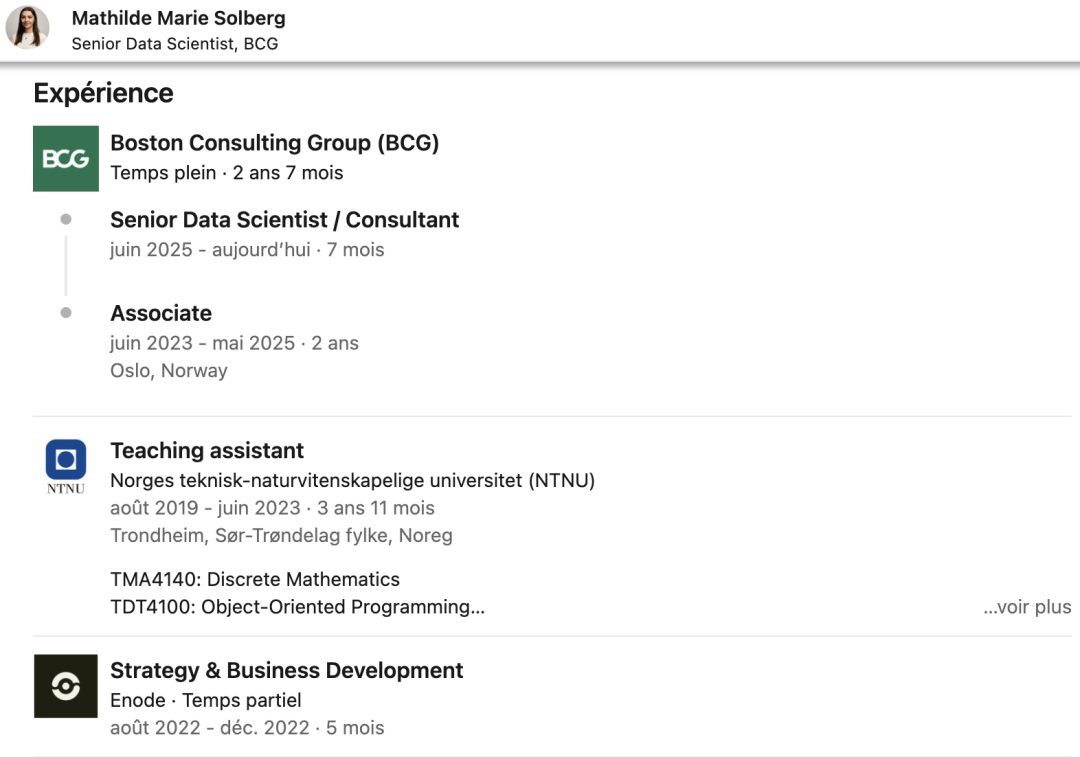Screen dimensions: 1080x757
Task: Open the NTNU university logo
Action: (65, 467)
